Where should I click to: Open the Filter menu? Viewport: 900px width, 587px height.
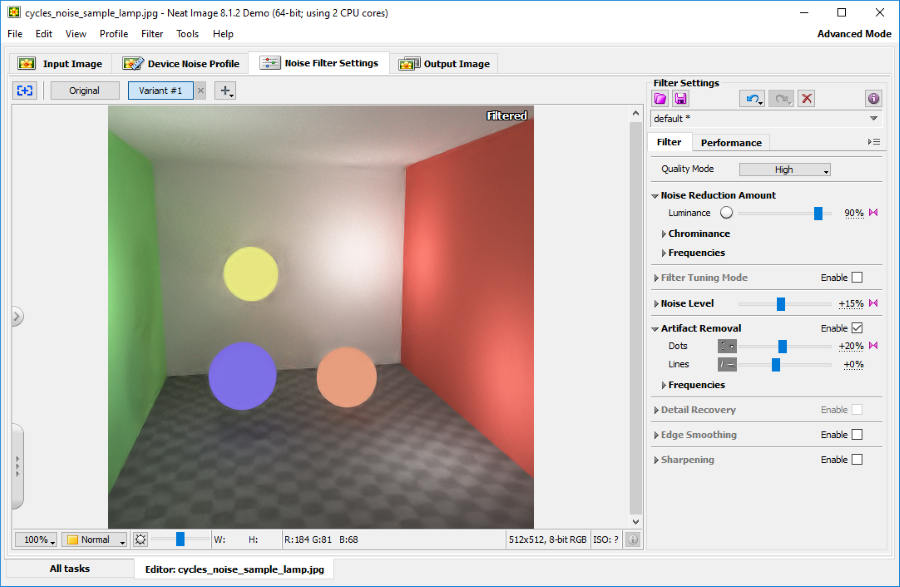152,34
